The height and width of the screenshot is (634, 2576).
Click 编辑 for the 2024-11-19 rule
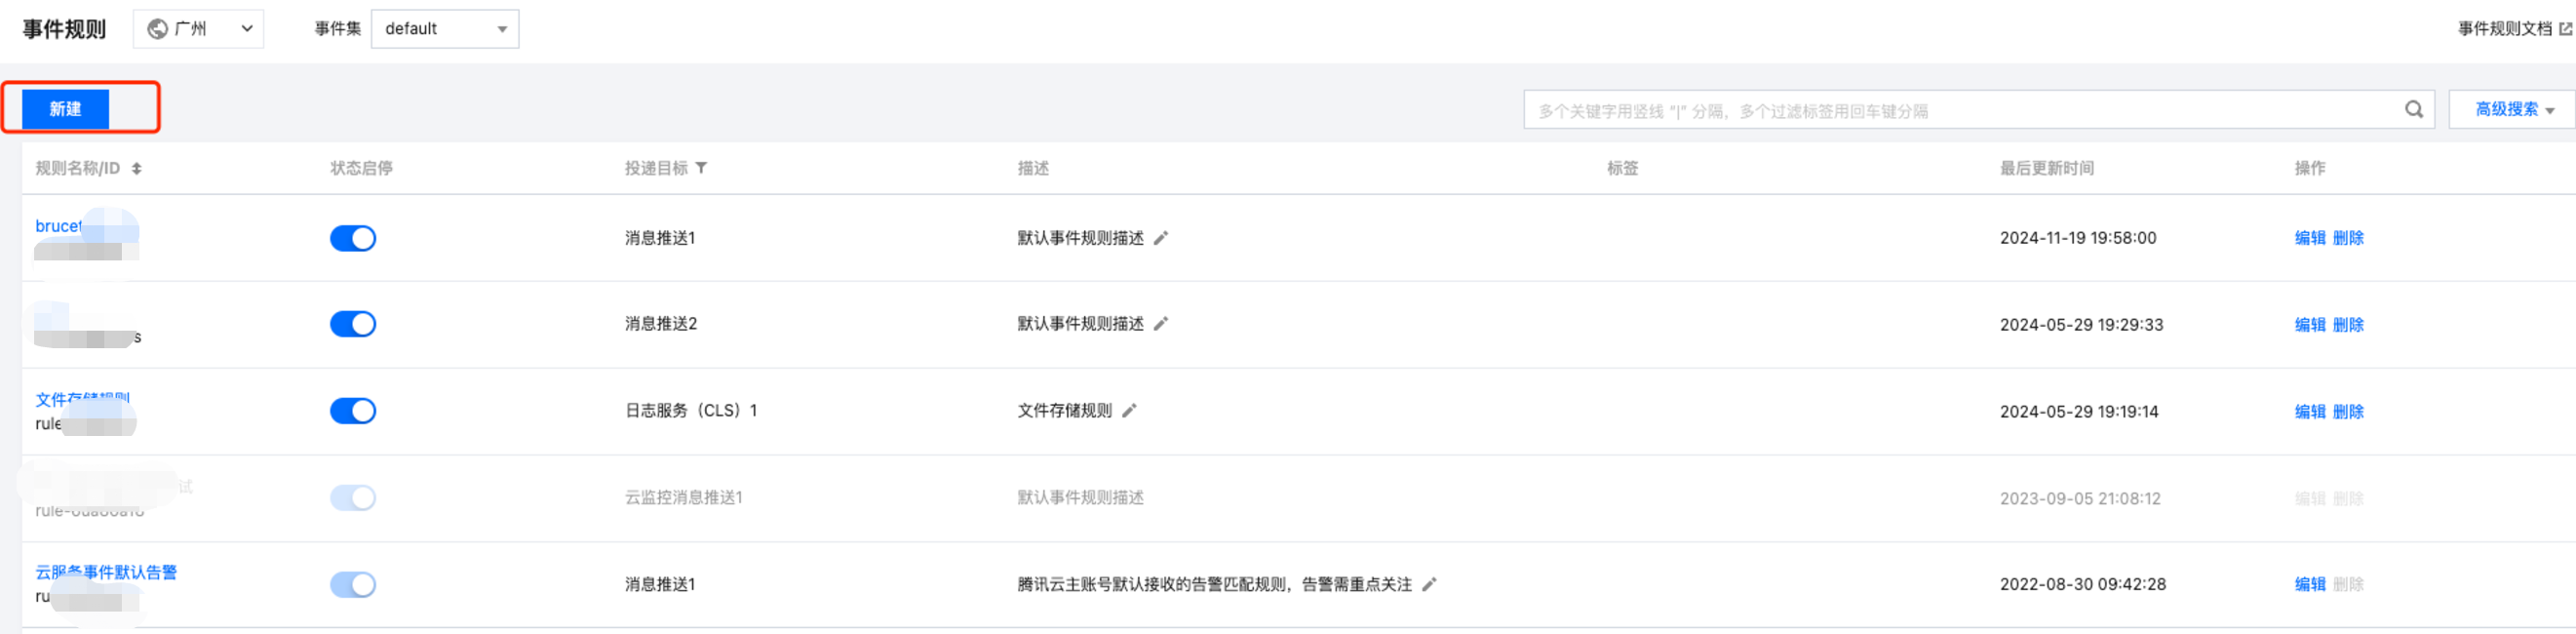tap(2309, 238)
